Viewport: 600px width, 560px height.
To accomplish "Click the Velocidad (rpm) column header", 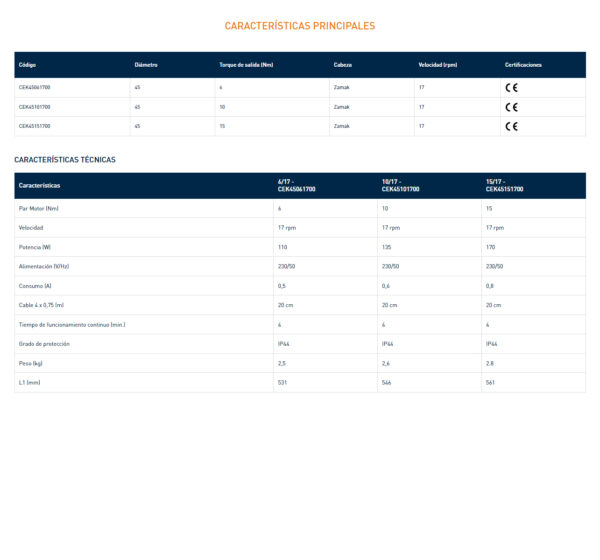I will click(437, 65).
